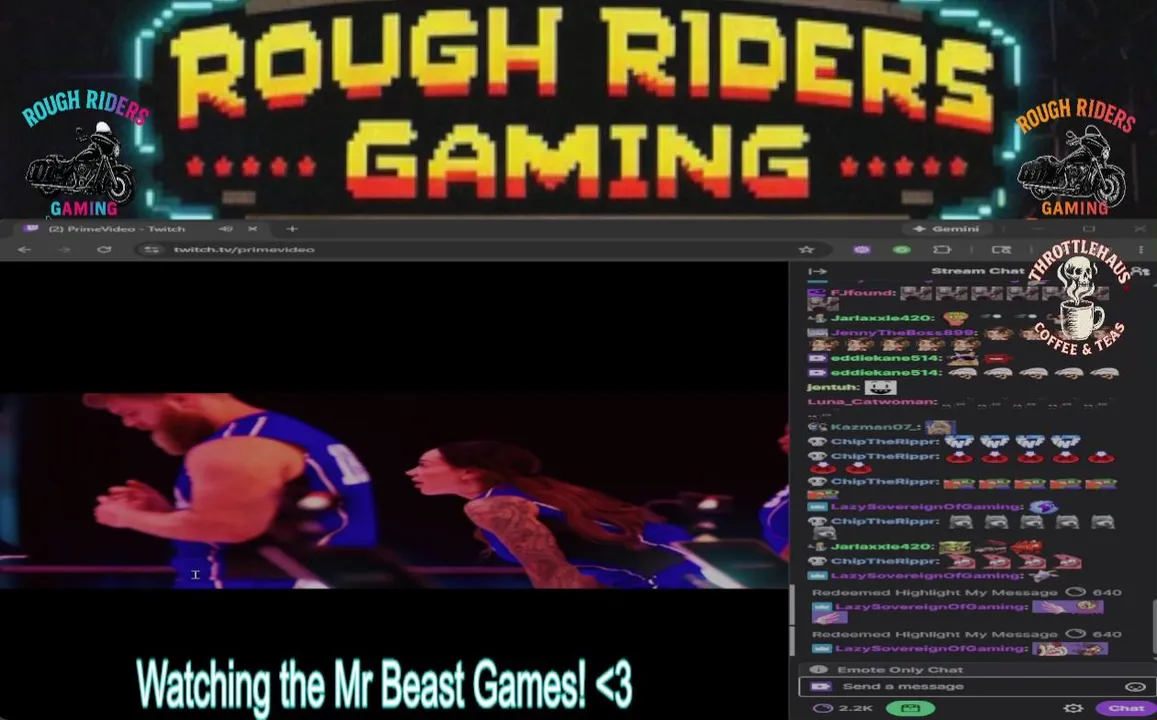This screenshot has width=1157, height=720.
Task: Open the browser three-dot menu
Action: pyautogui.click(x=1141, y=249)
